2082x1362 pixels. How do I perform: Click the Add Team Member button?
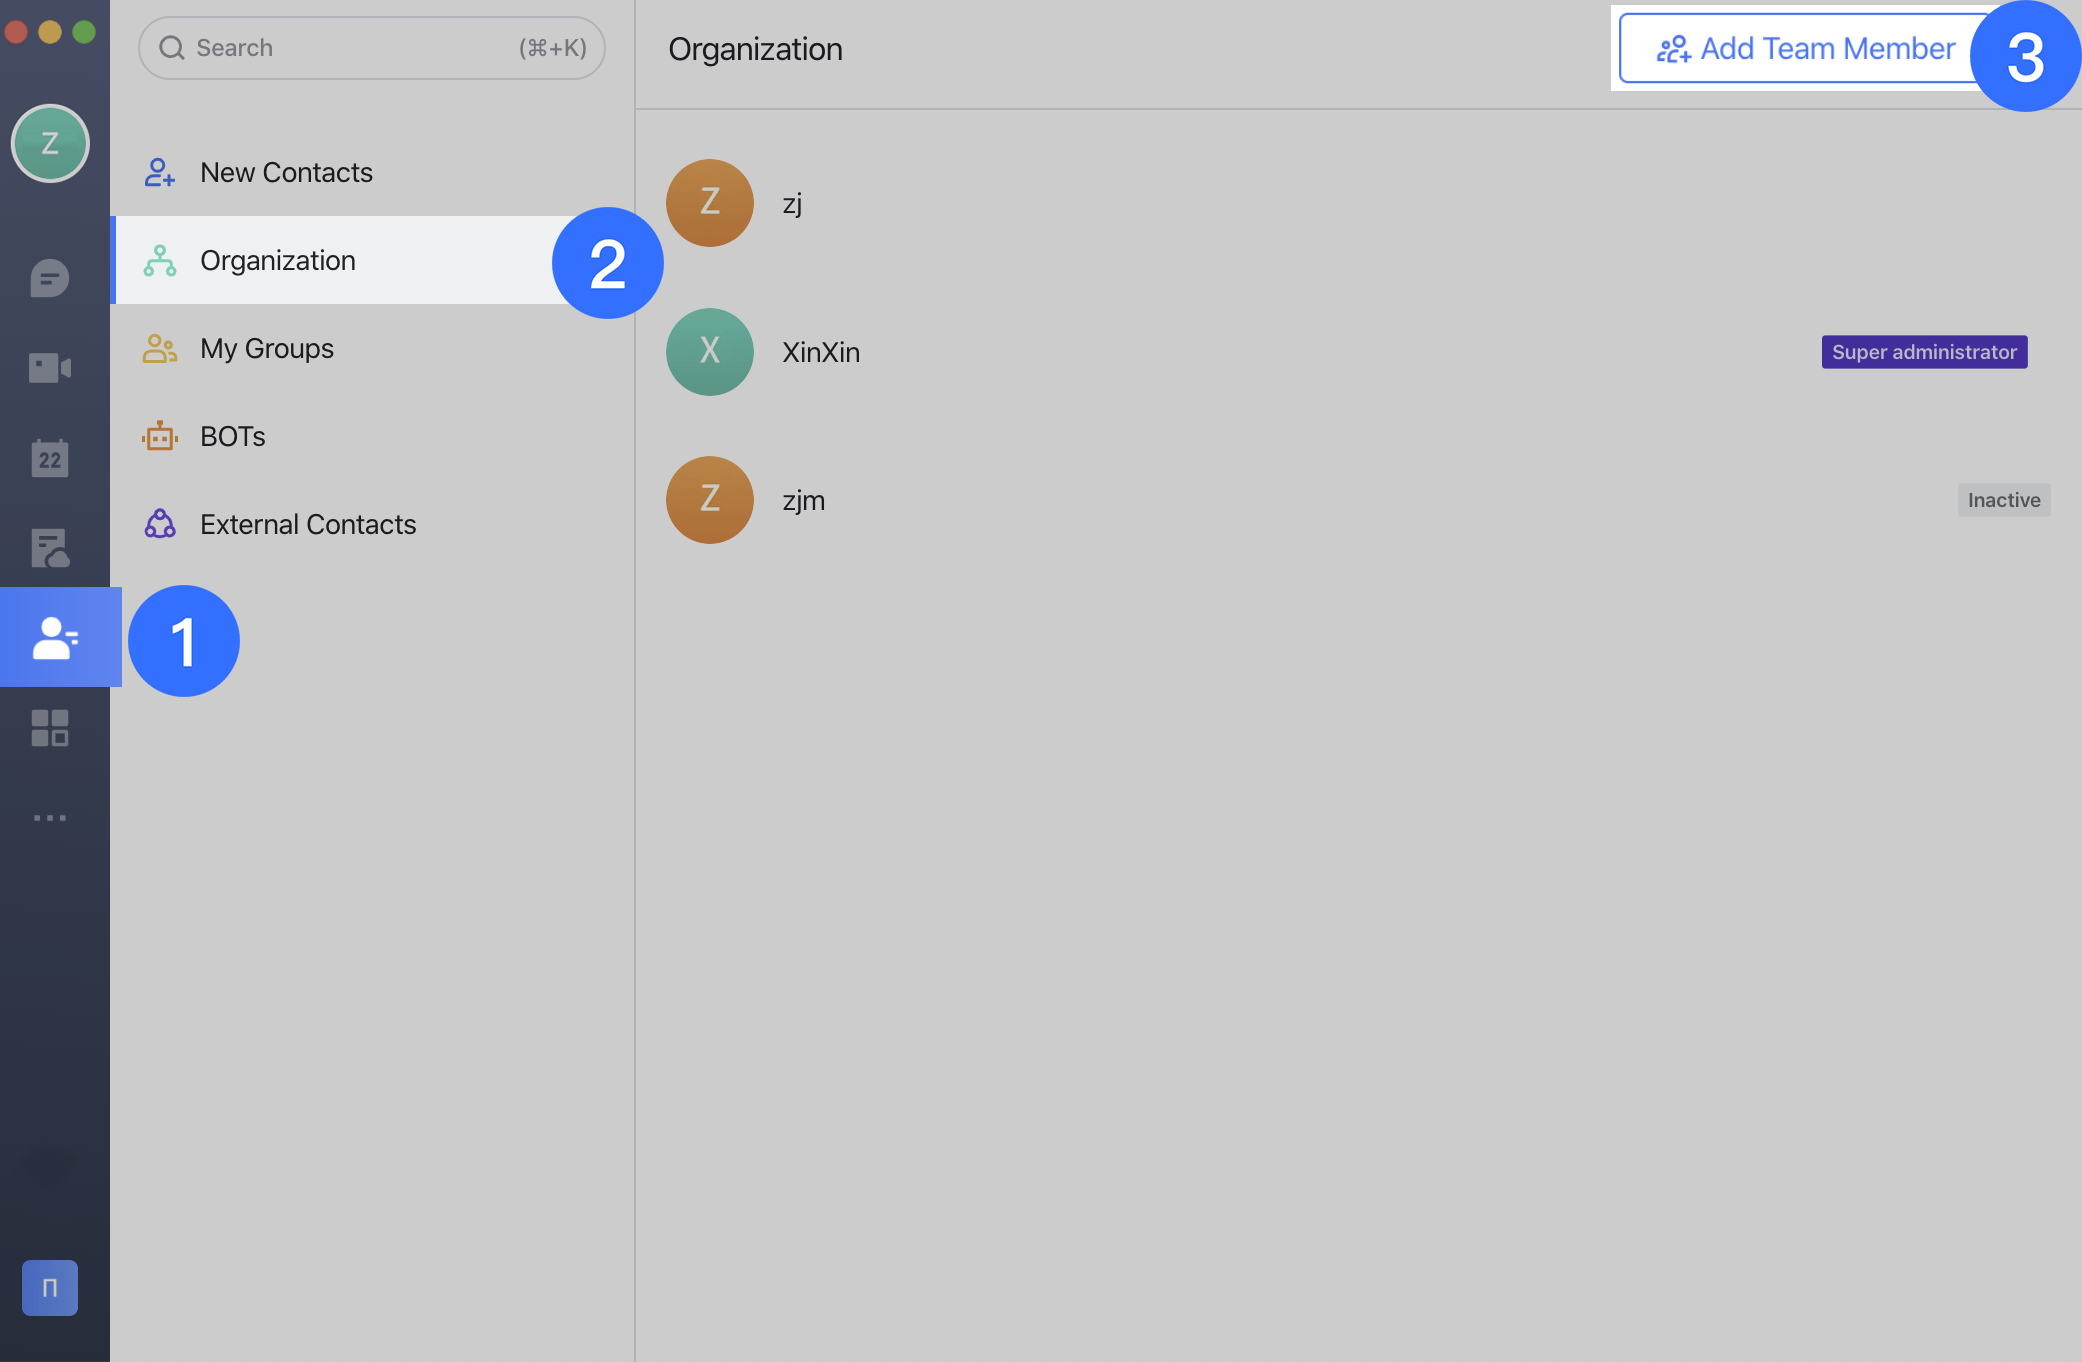point(1805,48)
